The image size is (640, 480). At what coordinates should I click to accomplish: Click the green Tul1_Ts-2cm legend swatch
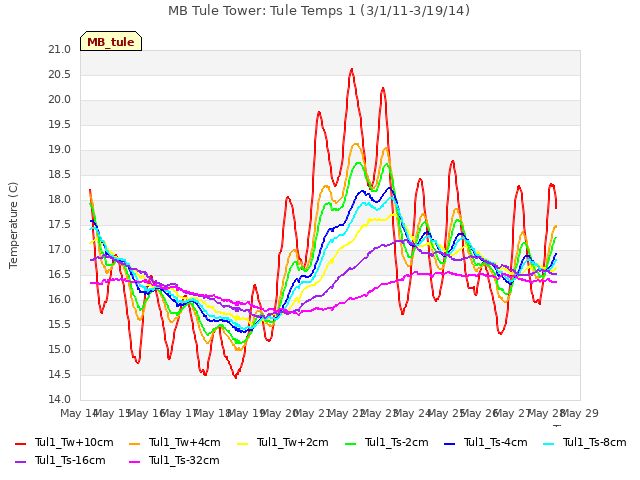[350, 443]
